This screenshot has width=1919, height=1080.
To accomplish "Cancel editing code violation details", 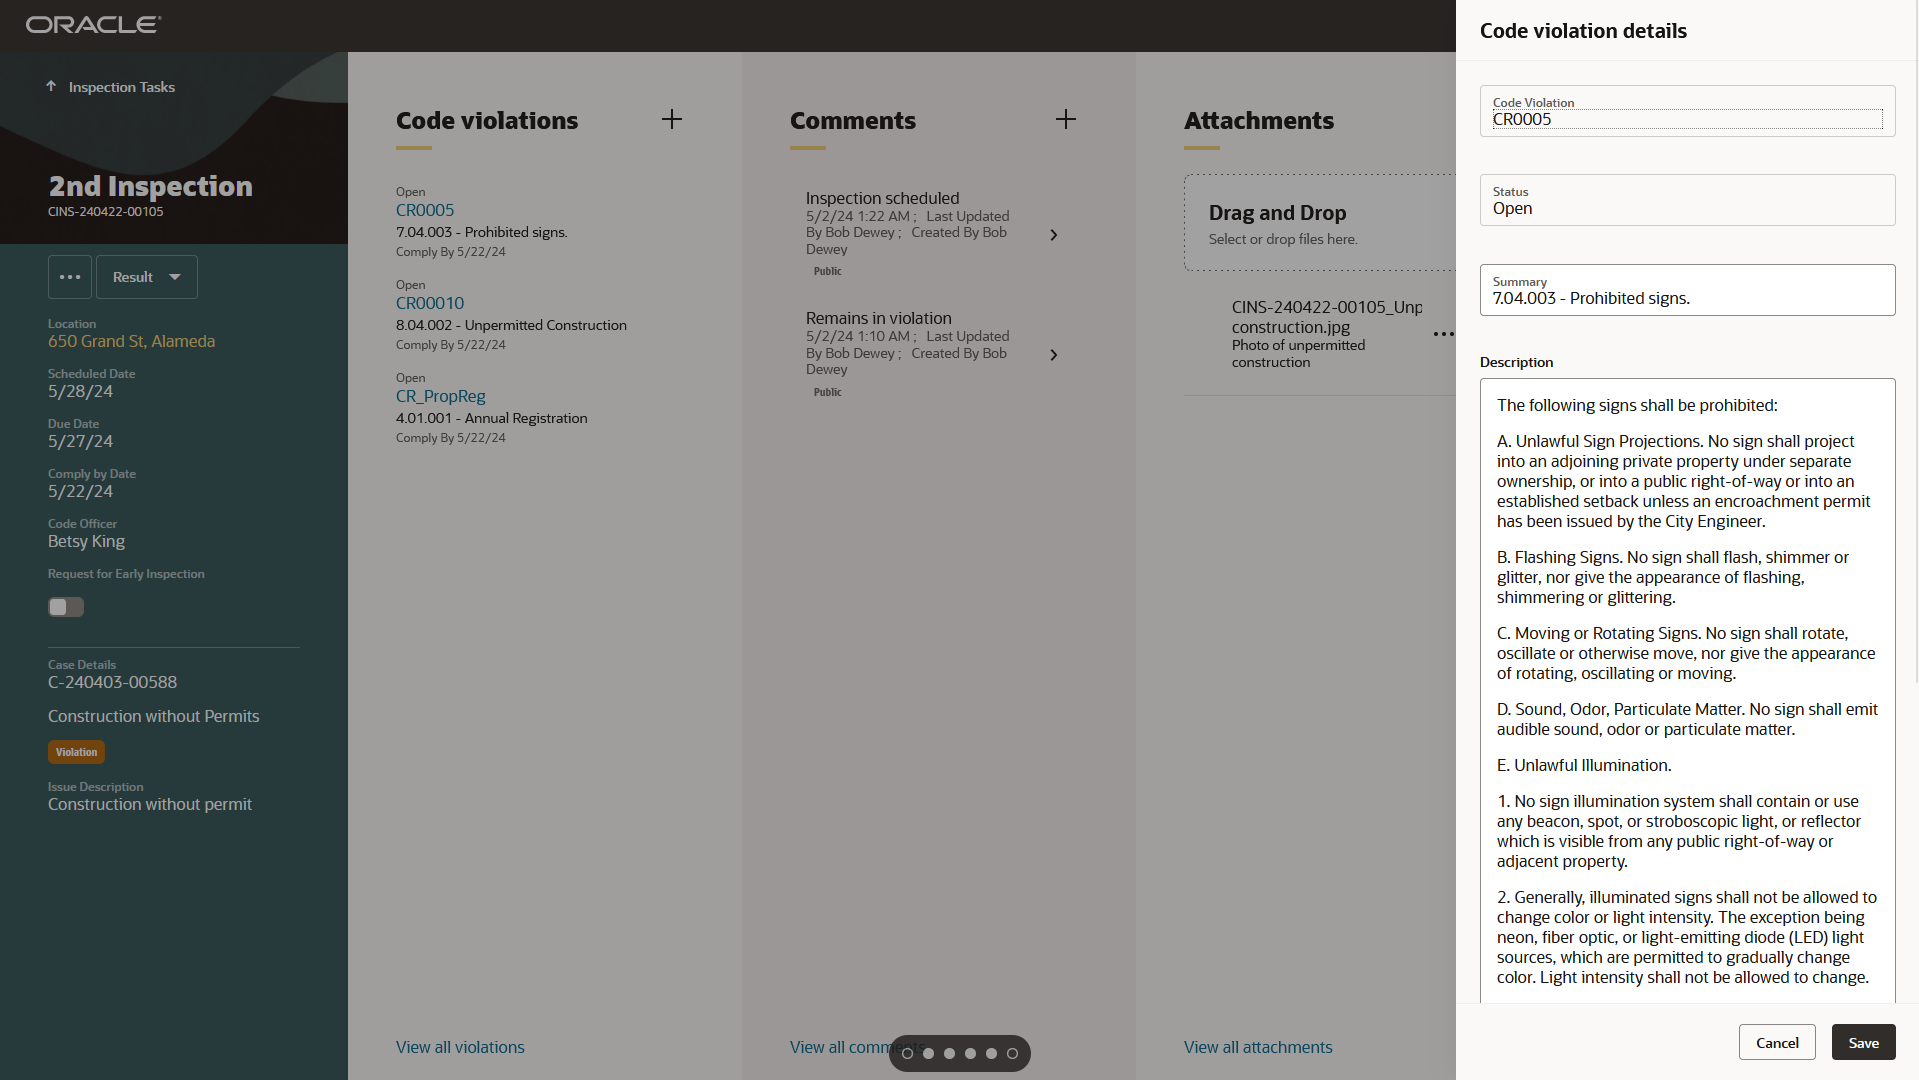I will 1777,1041.
